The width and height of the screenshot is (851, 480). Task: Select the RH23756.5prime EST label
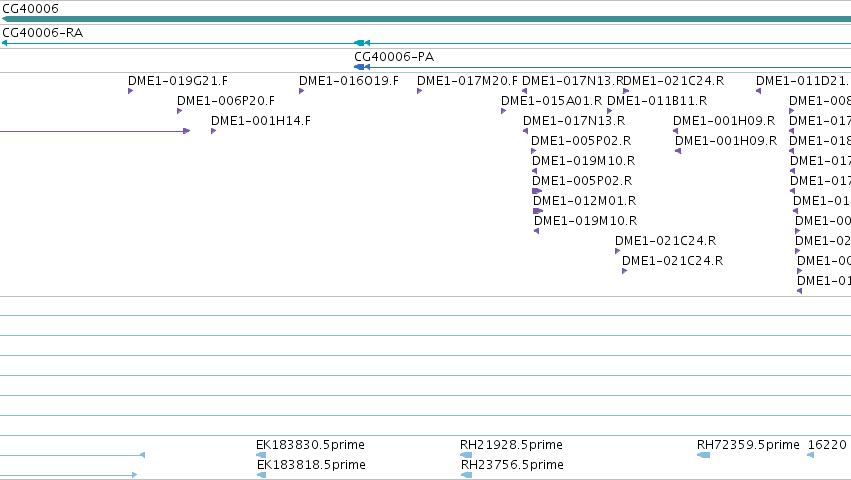[x=512, y=465]
